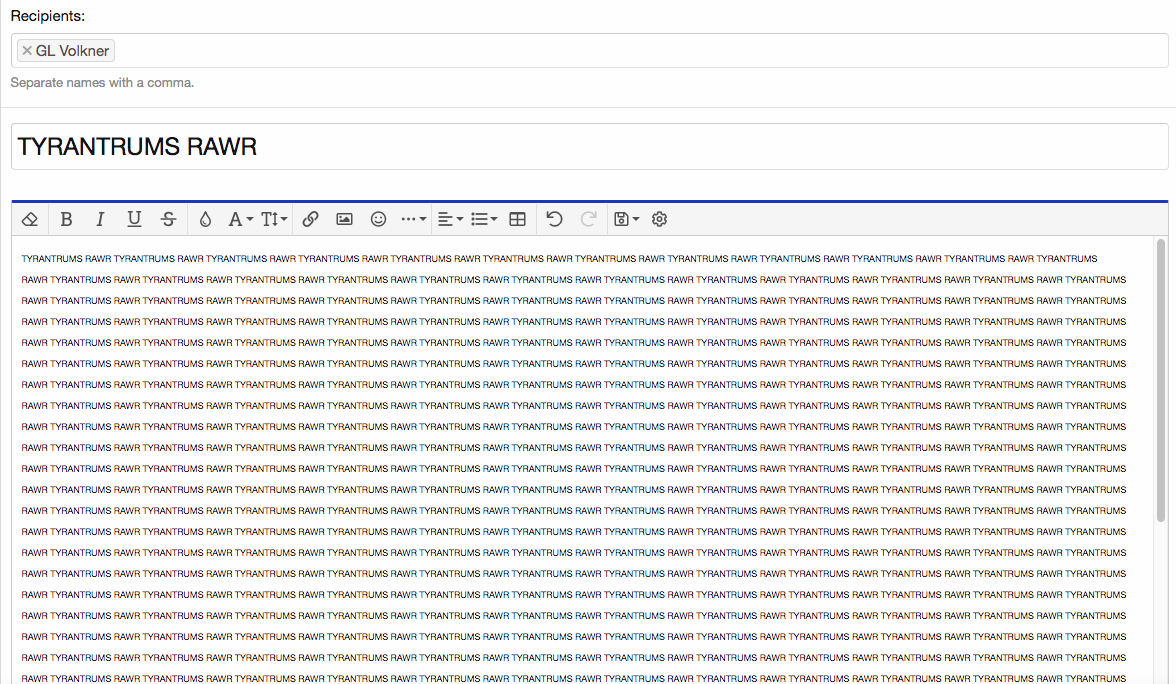The image size is (1176, 684).
Task: Open the text color droplet picker
Action: point(205,219)
